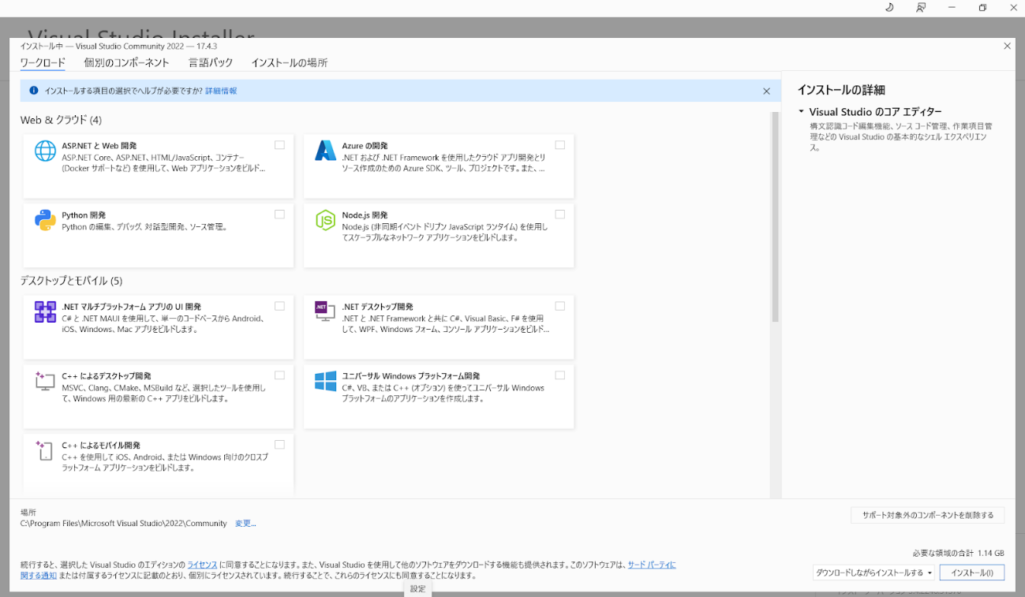This screenshot has height=597, width=1025.
Task: Click サポート対象外のコンポーネントを削除する button
Action: coord(928,515)
